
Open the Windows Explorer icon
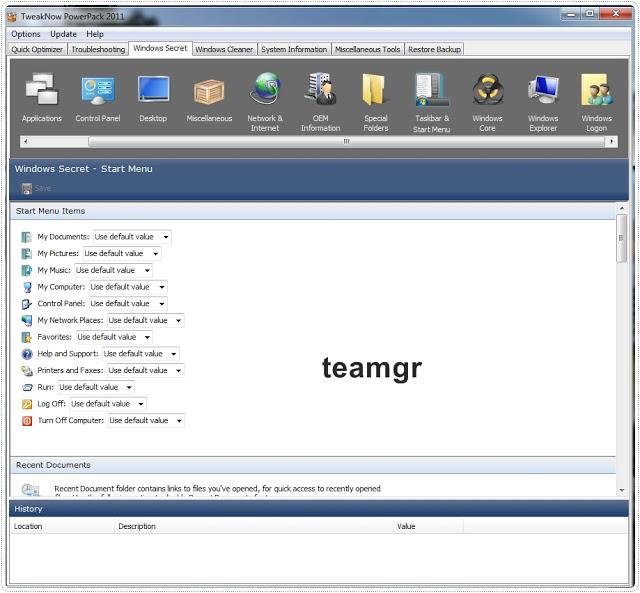pyautogui.click(x=543, y=89)
